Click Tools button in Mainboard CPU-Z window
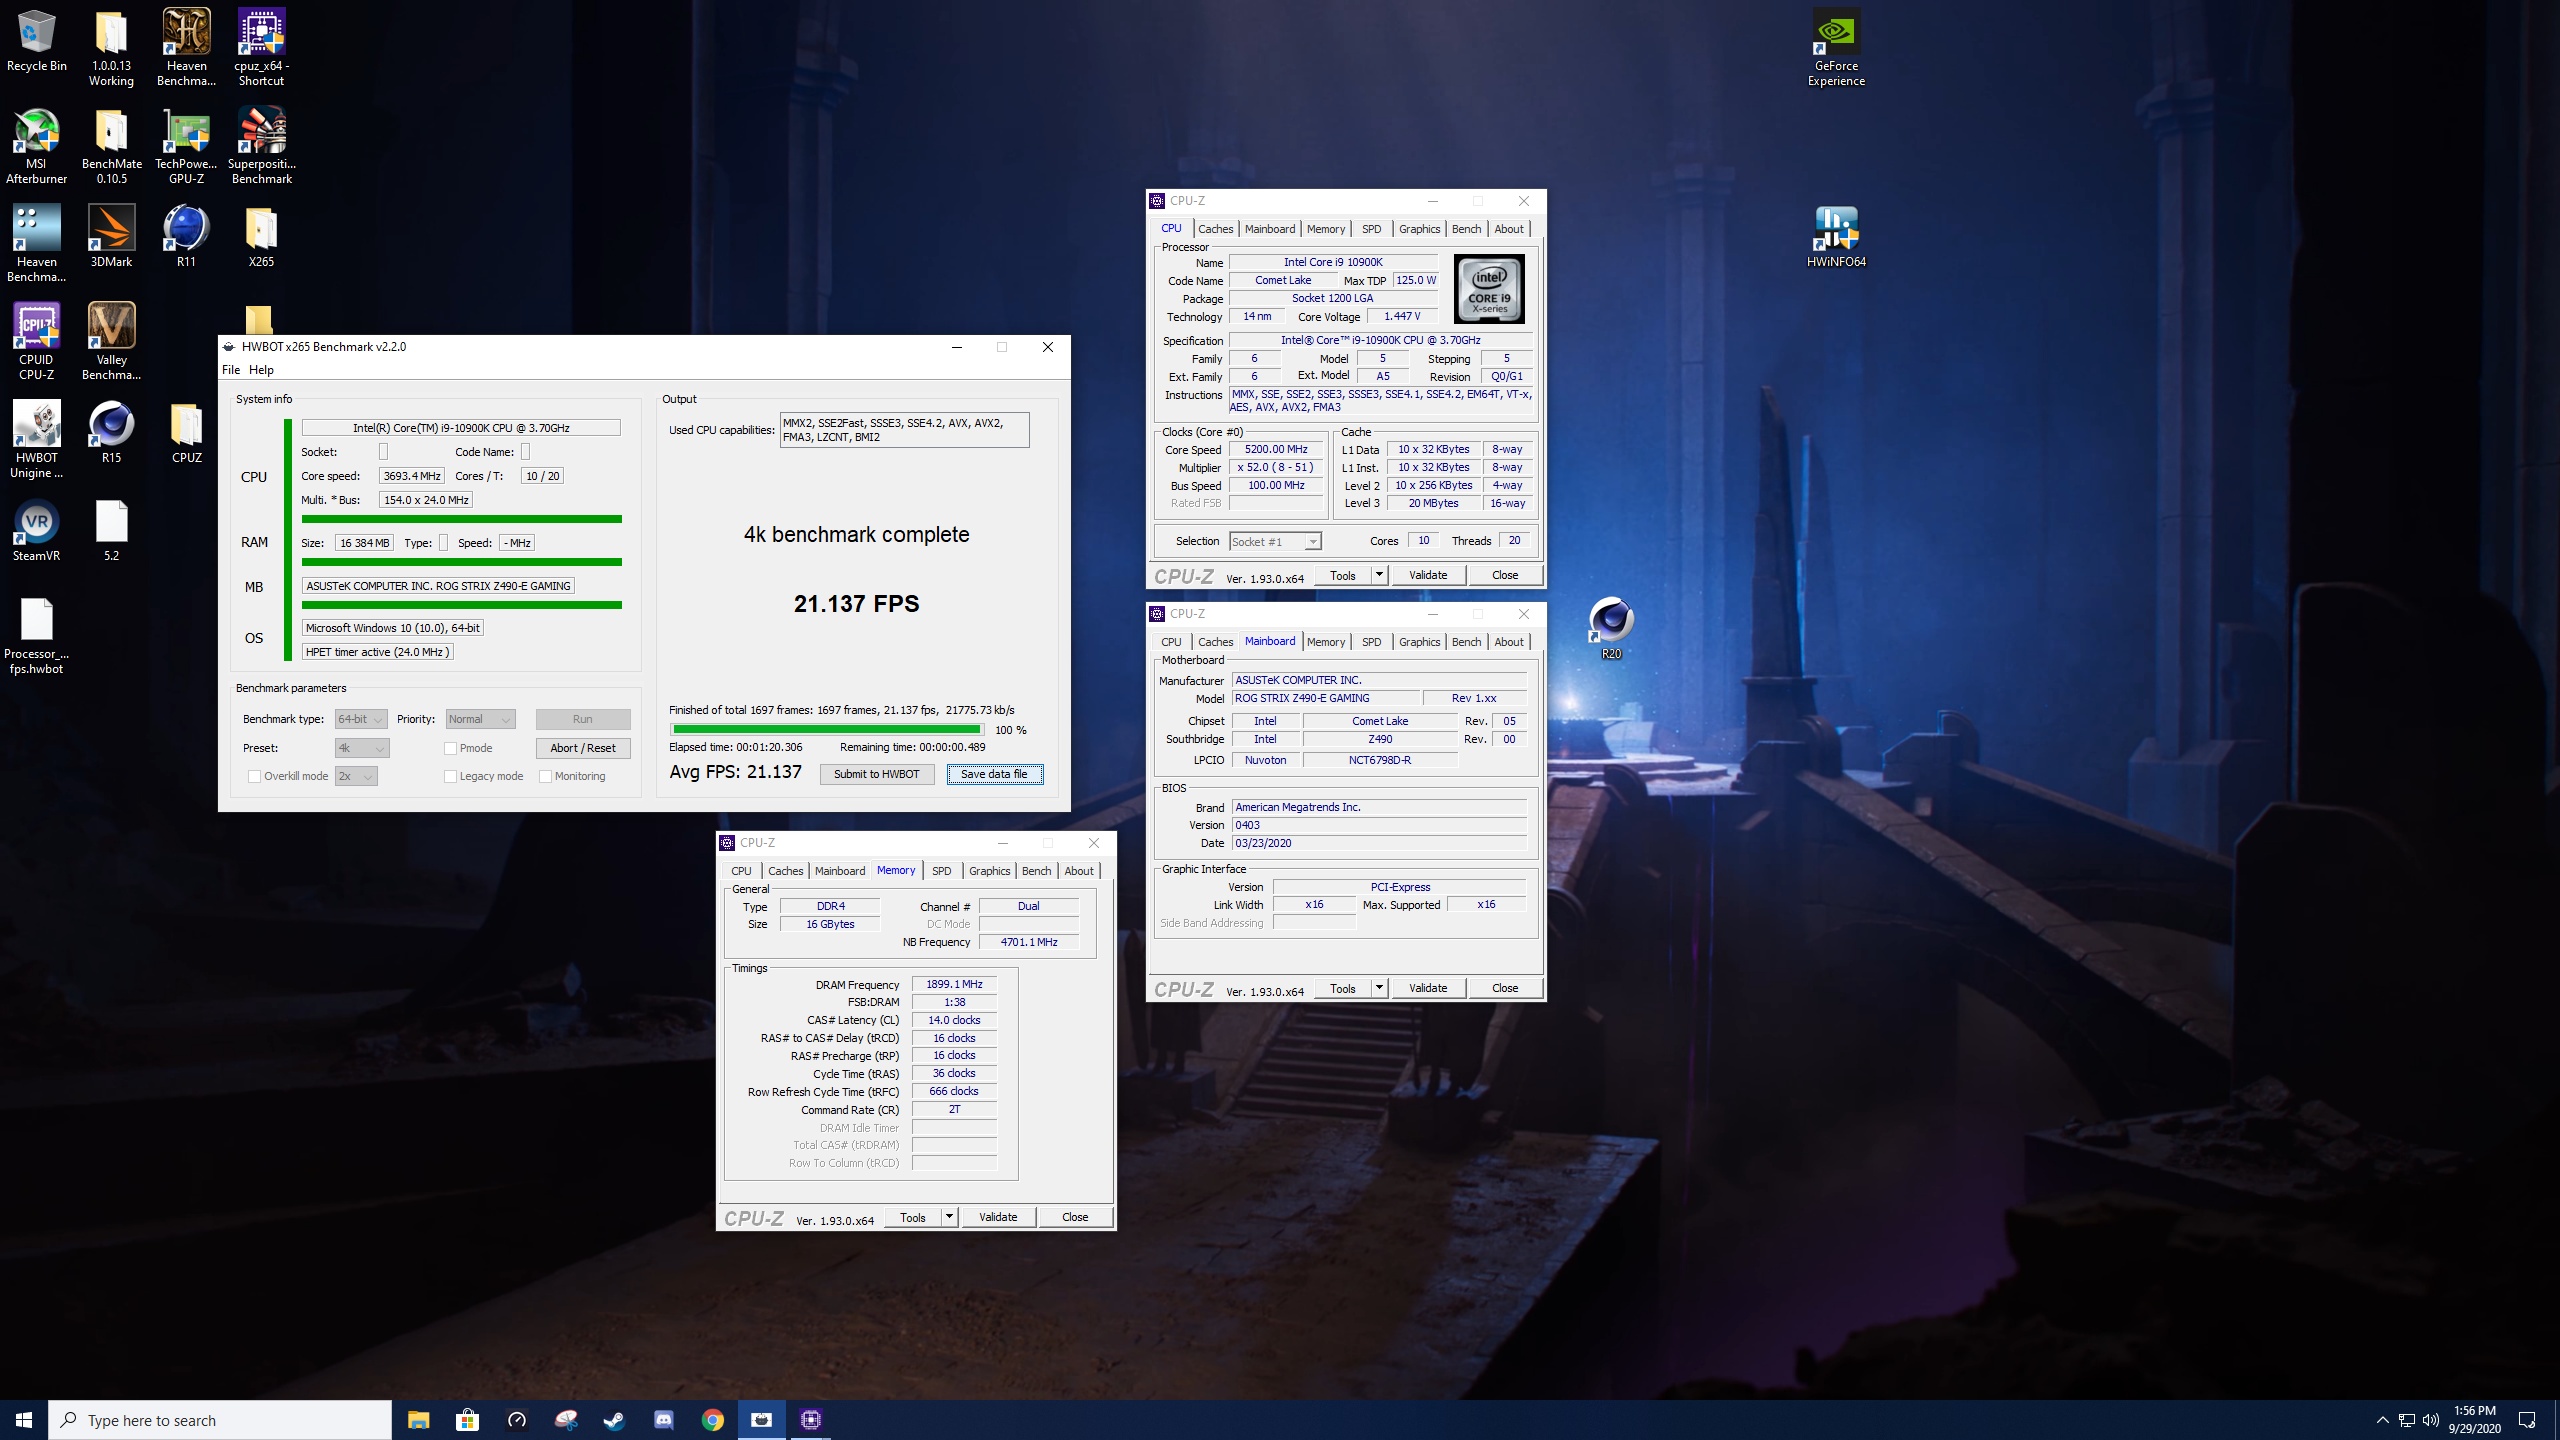Image resolution: width=2560 pixels, height=1440 pixels. click(1343, 988)
